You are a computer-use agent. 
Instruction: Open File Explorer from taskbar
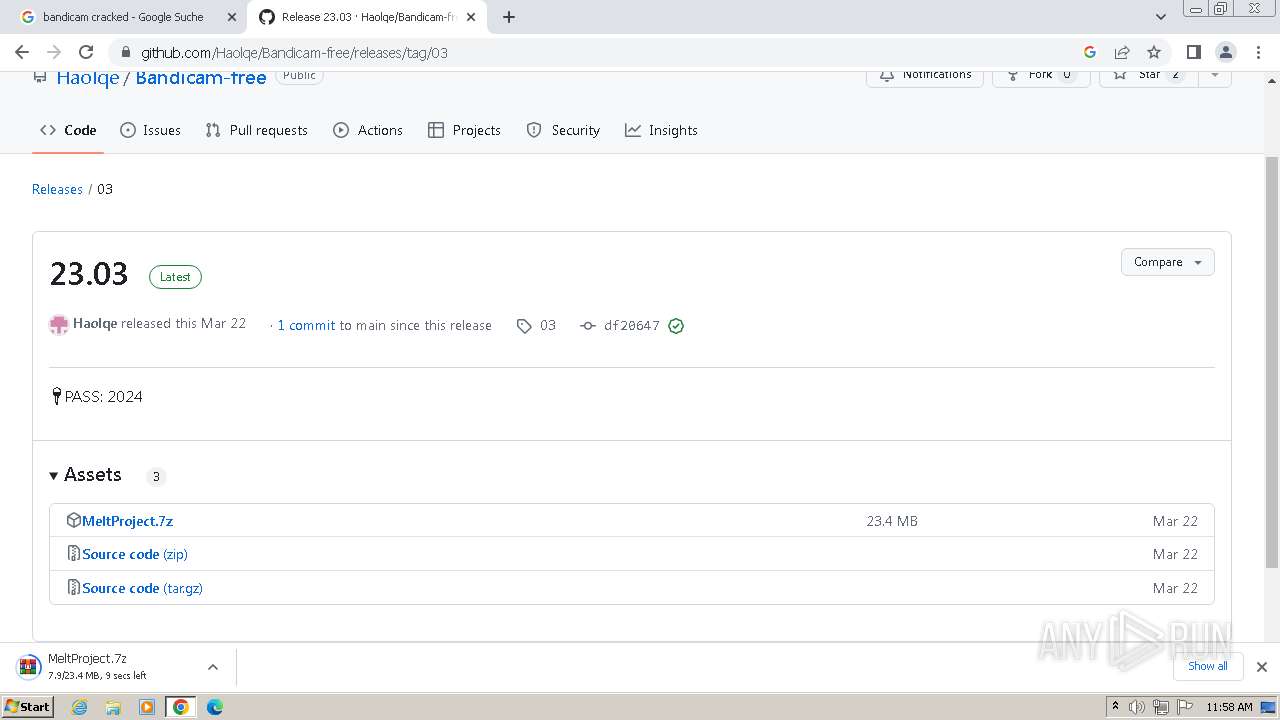click(x=113, y=707)
